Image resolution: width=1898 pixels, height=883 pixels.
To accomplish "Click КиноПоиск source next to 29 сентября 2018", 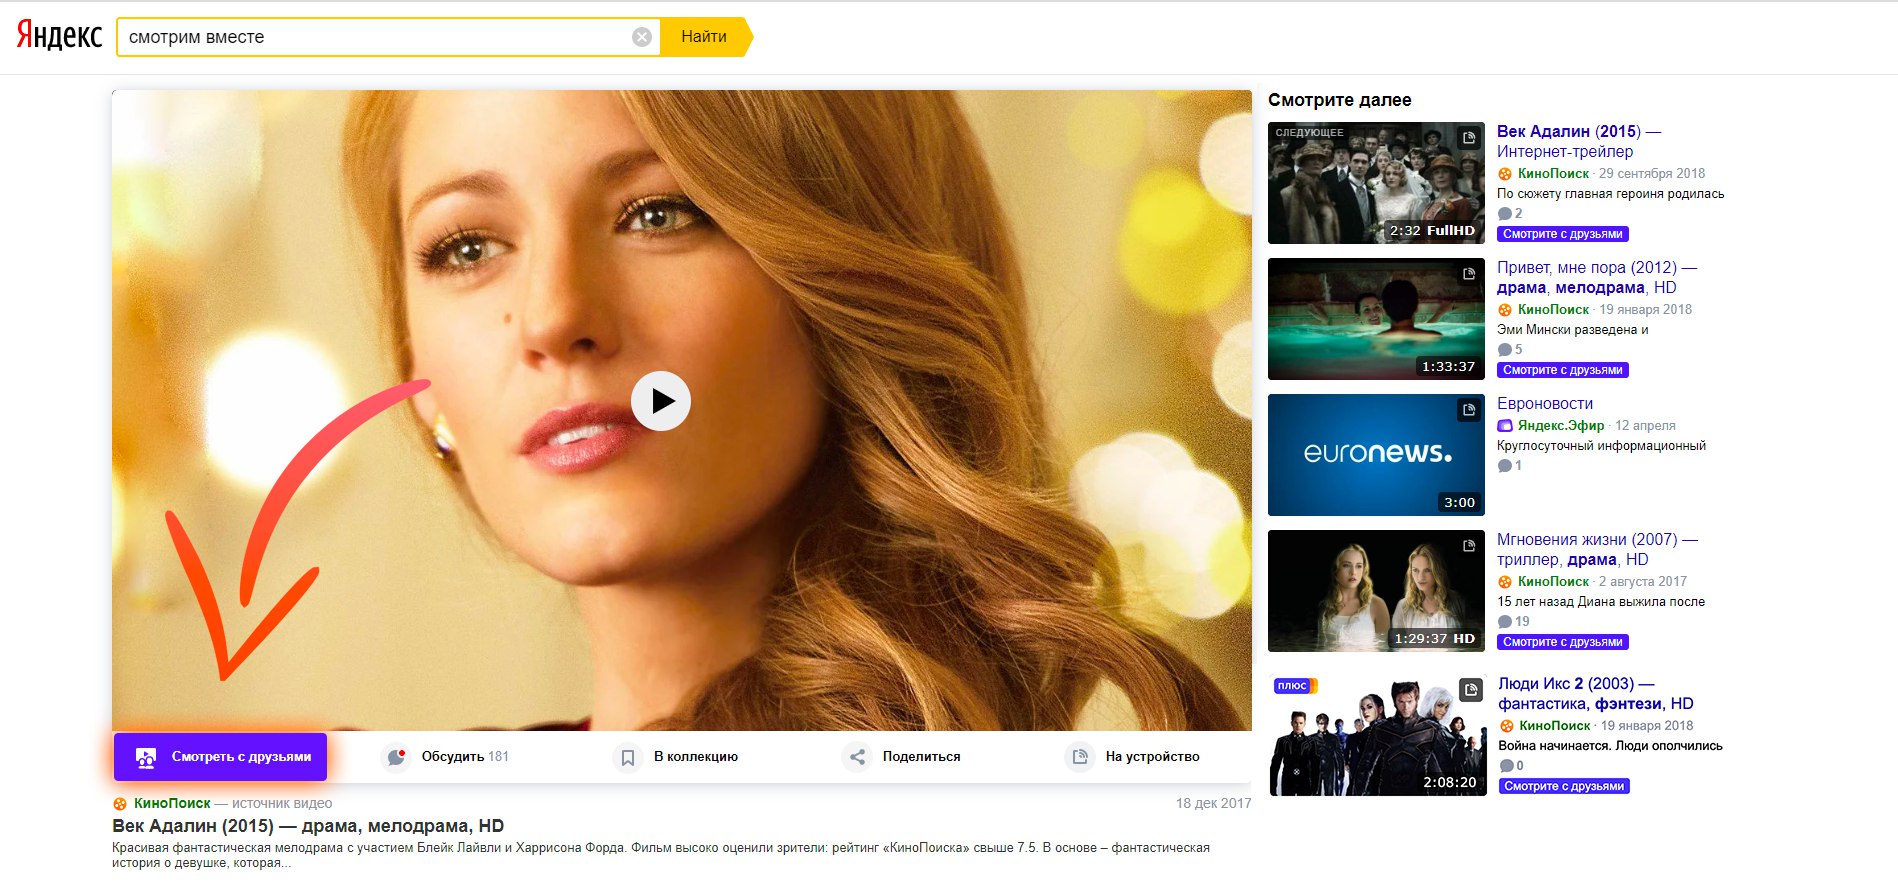I will (x=1553, y=173).
